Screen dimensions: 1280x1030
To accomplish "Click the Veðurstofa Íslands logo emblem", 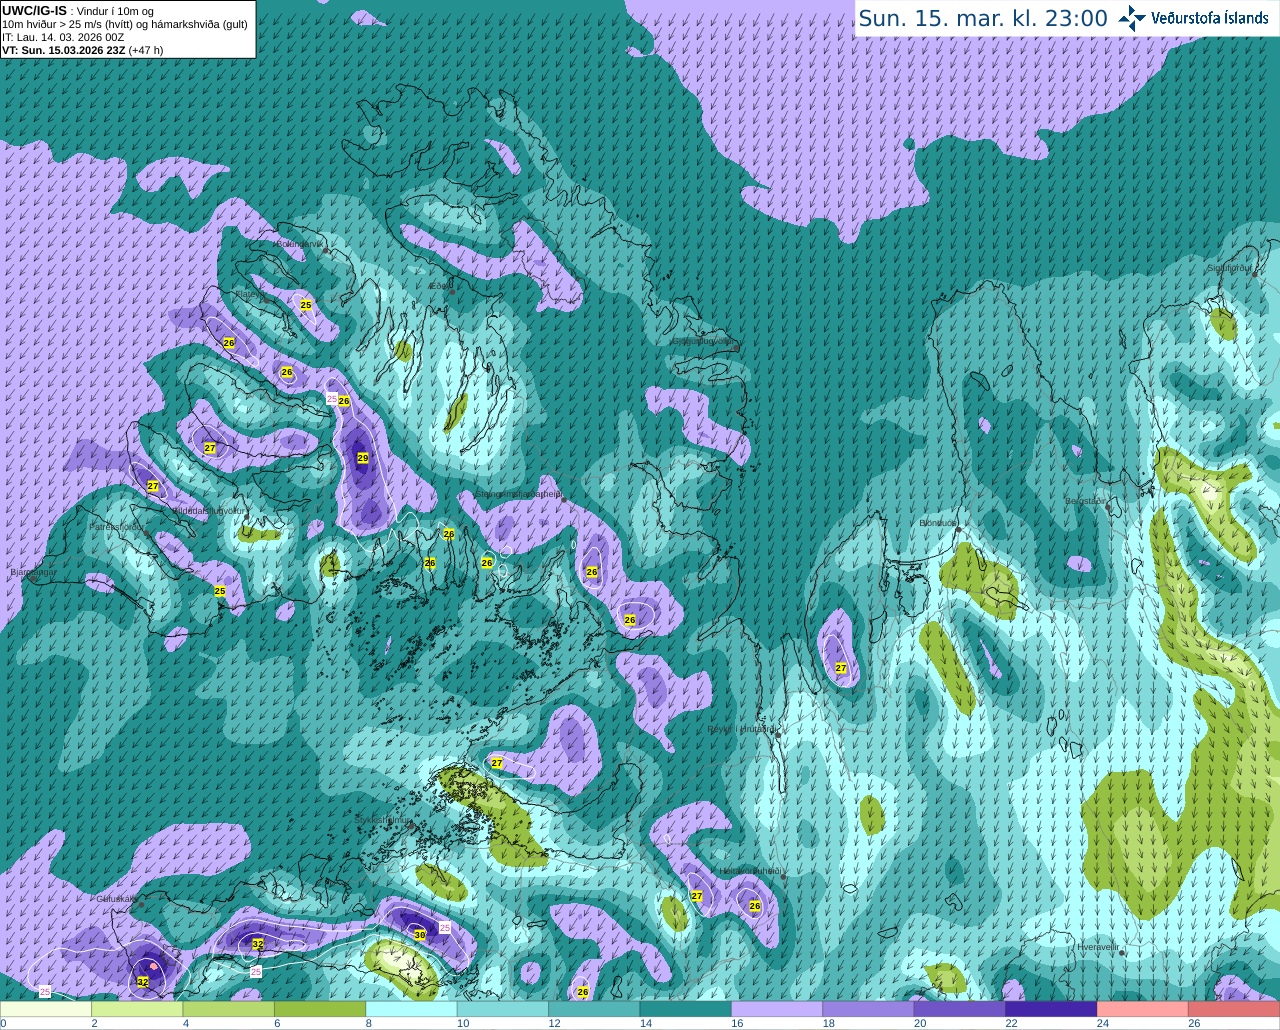I will pos(1132,18).
